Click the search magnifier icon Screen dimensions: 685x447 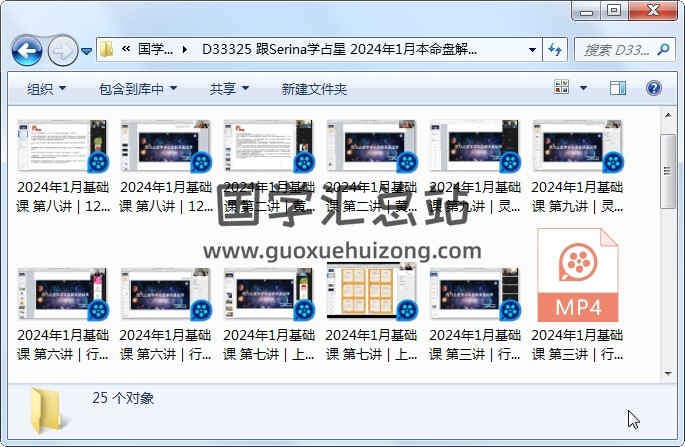point(663,49)
